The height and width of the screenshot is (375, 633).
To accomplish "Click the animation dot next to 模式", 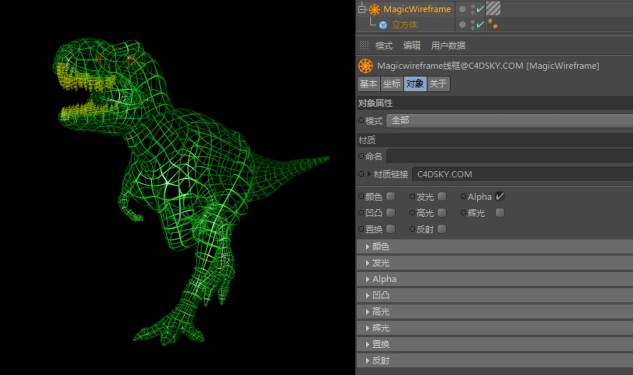I will [x=361, y=120].
